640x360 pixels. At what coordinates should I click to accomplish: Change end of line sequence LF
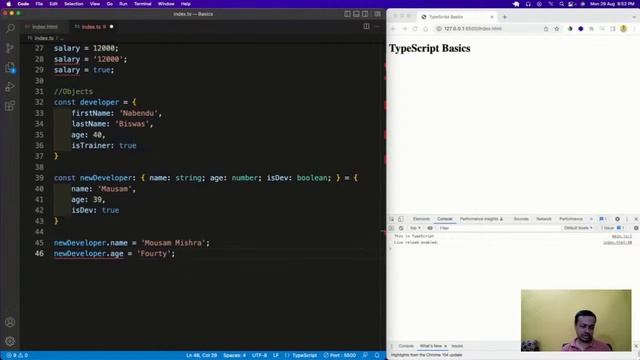point(276,356)
